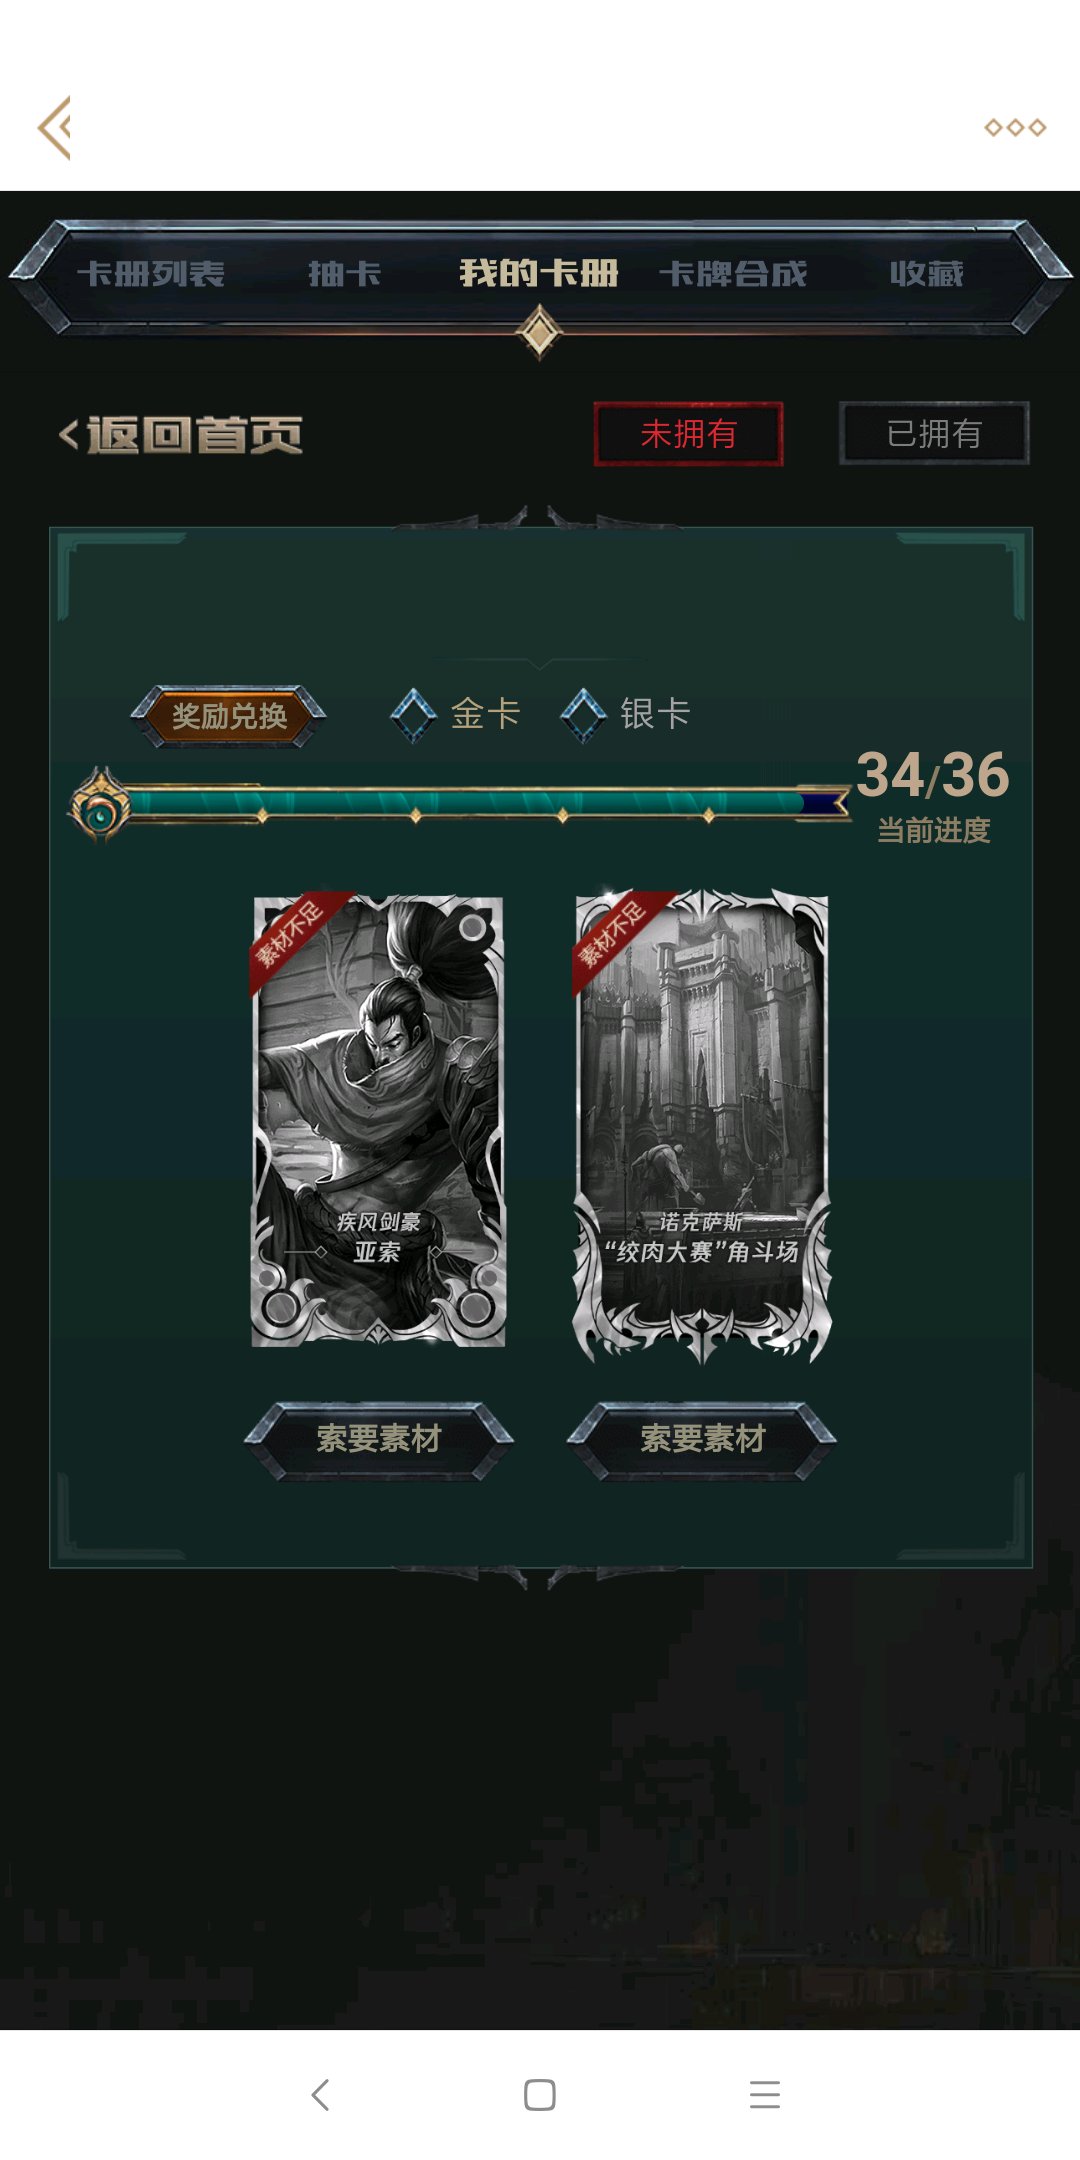Image resolution: width=1080 pixels, height=2160 pixels.
Task: Toggle the 已拥有 filter
Action: point(934,434)
